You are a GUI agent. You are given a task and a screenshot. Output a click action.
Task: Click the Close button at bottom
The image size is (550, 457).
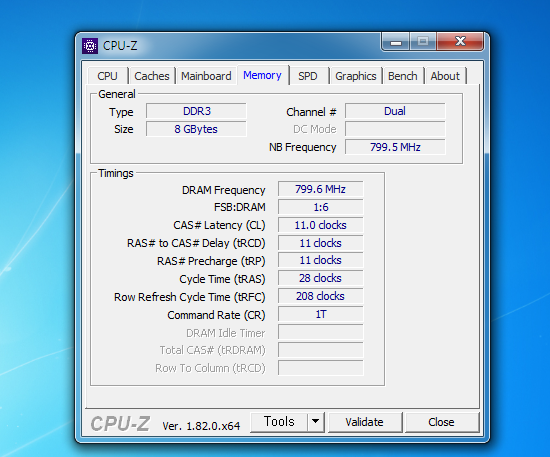pyautogui.click(x=442, y=422)
